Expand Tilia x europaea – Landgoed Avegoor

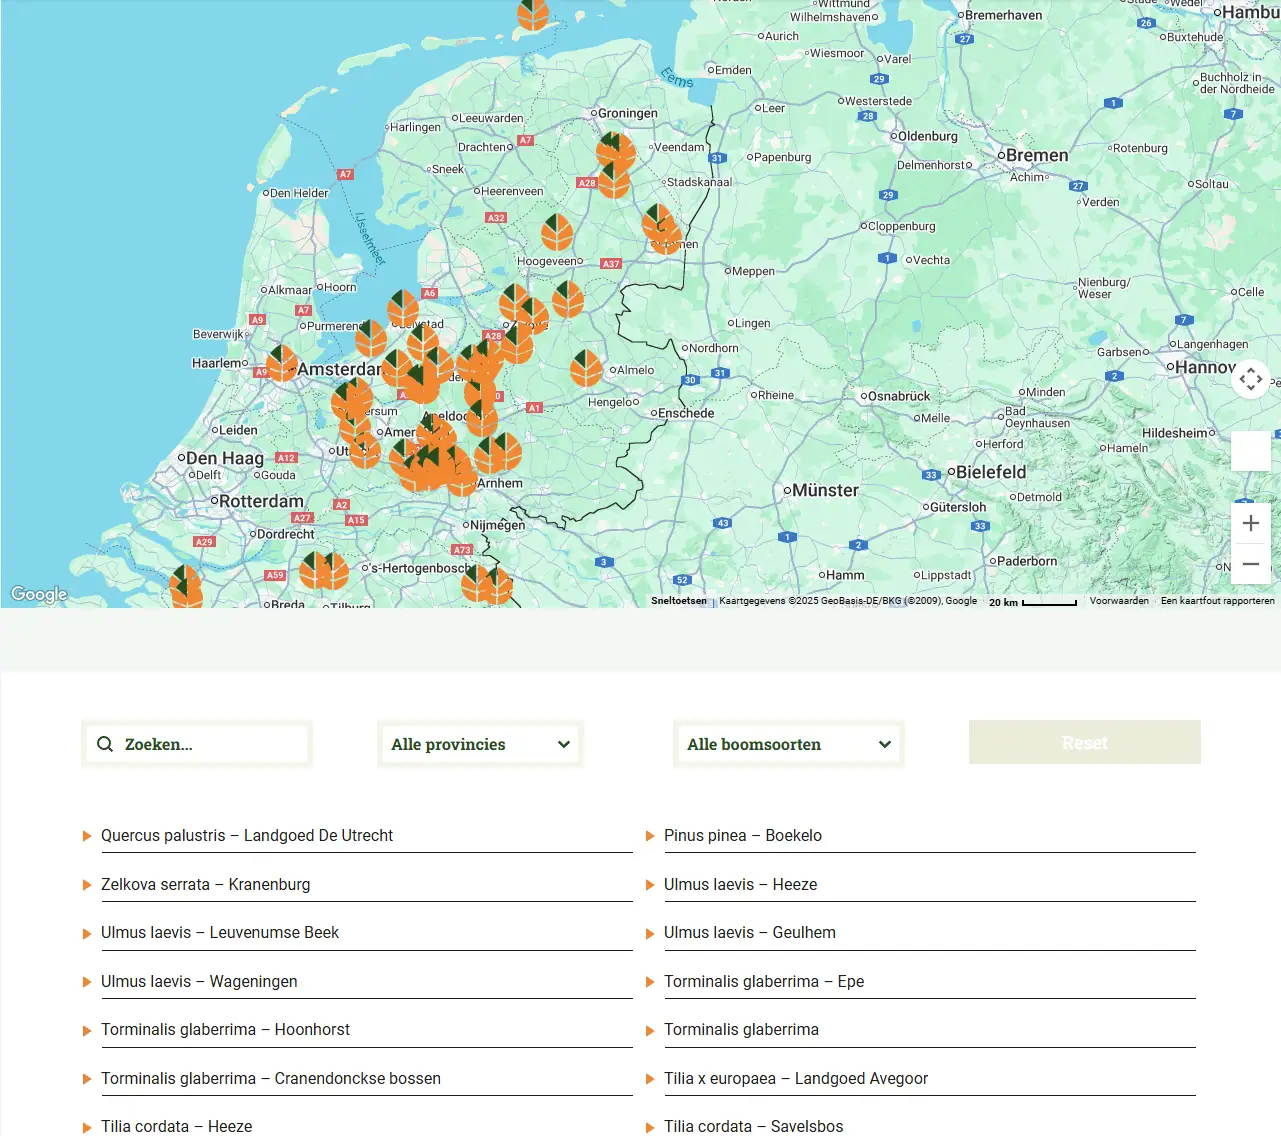[795, 1078]
